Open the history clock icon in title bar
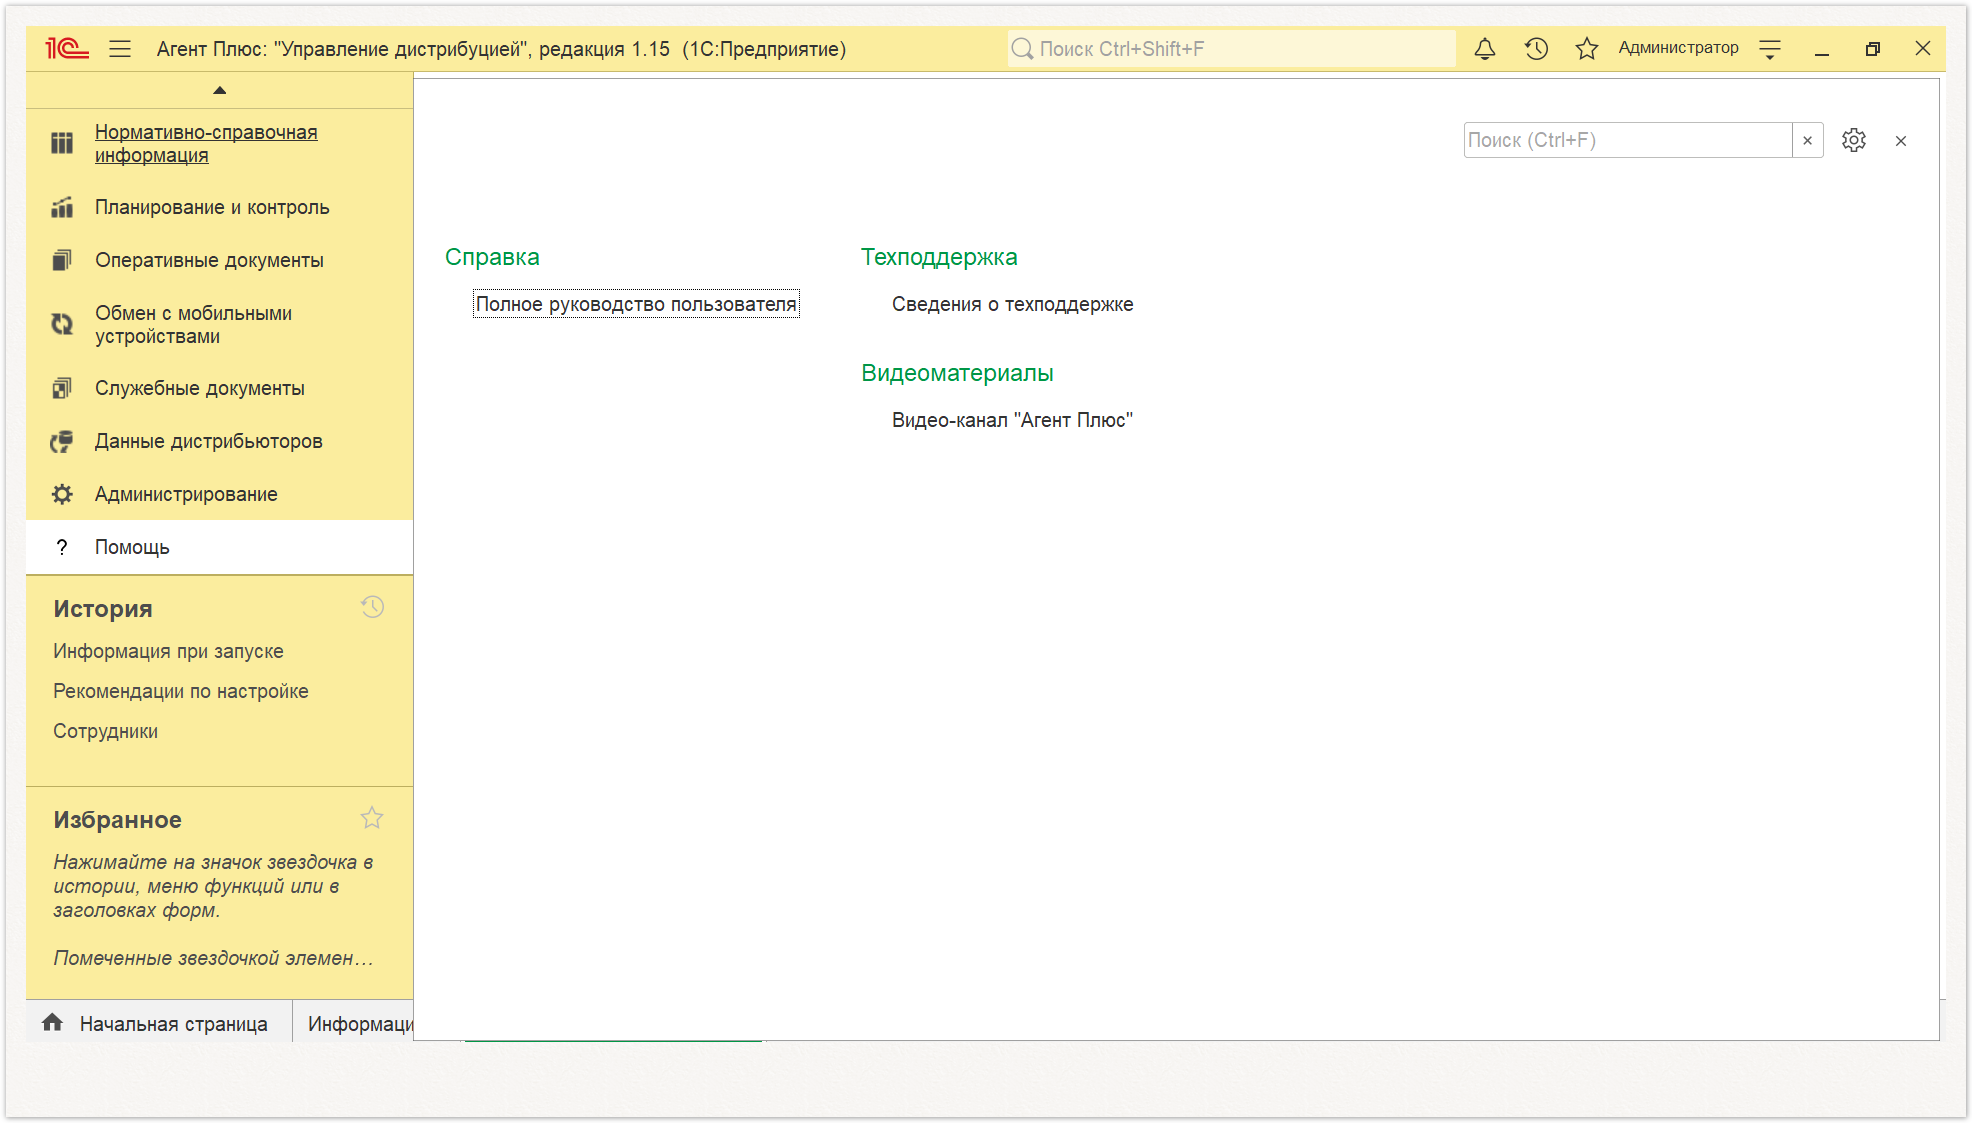 tap(1537, 48)
